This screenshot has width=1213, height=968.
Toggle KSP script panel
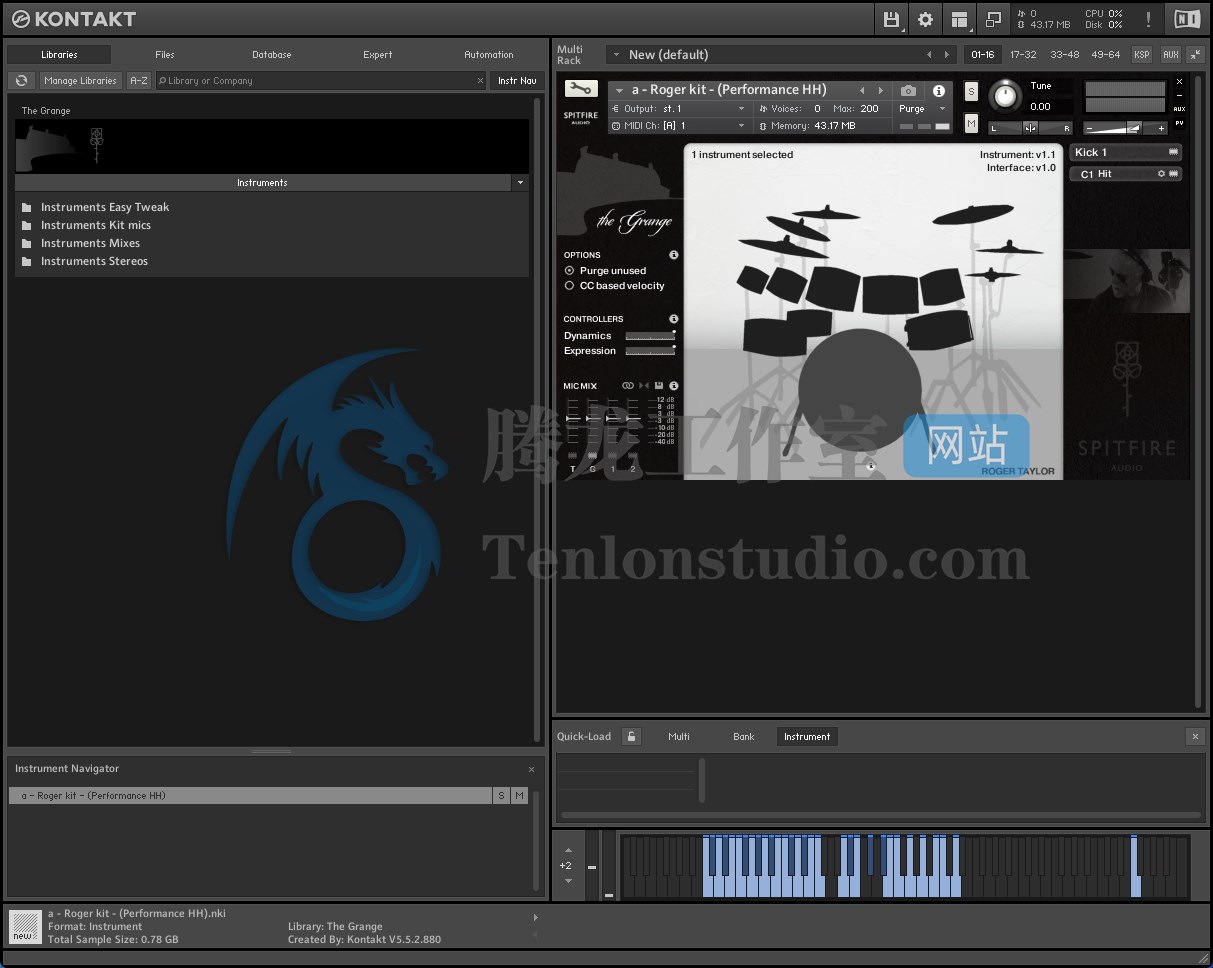1141,55
